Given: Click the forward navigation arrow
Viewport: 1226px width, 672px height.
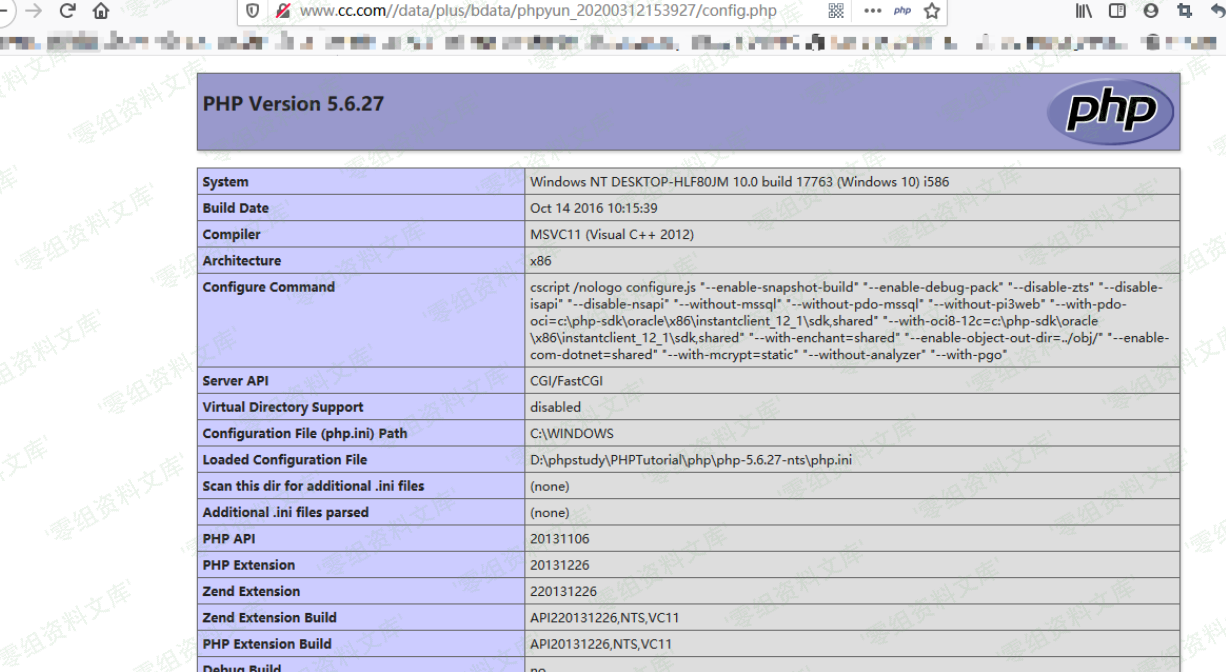Looking at the screenshot, I should (x=33, y=11).
